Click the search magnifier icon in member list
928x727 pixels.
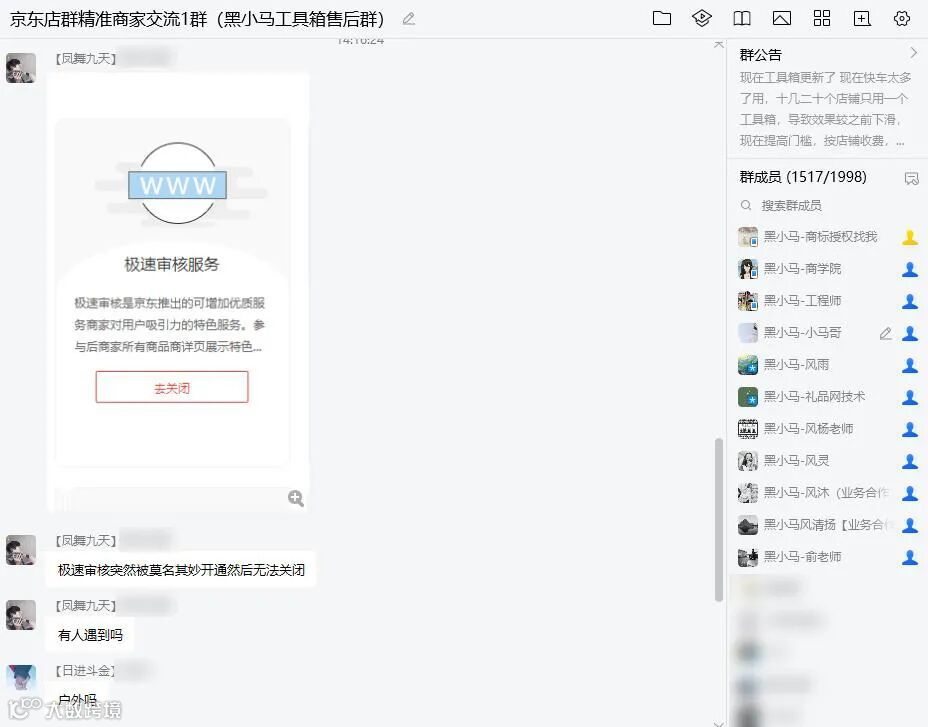746,205
